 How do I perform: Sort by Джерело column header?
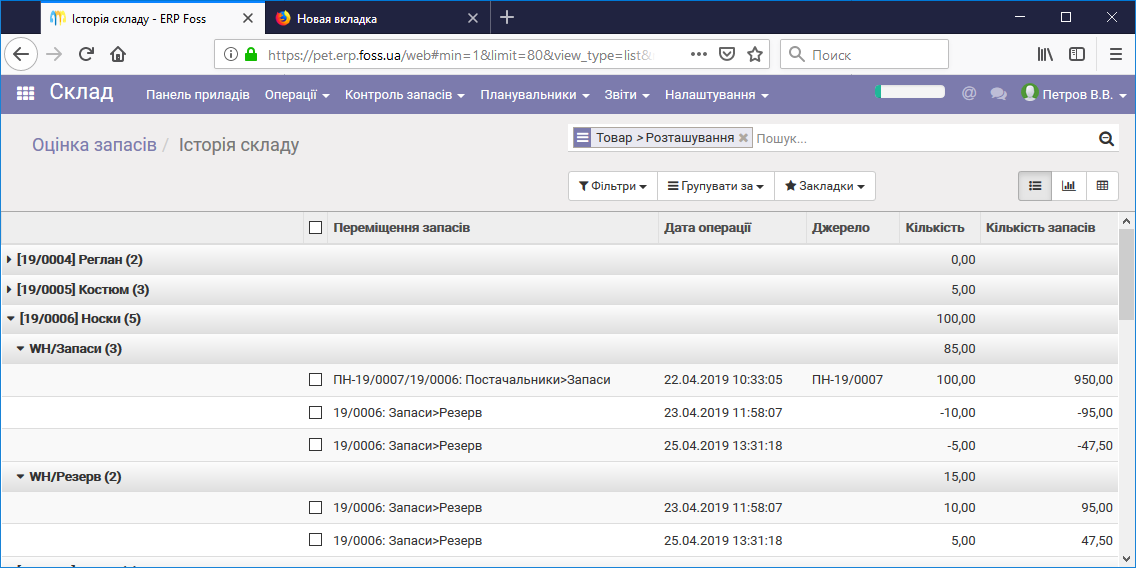(852, 228)
